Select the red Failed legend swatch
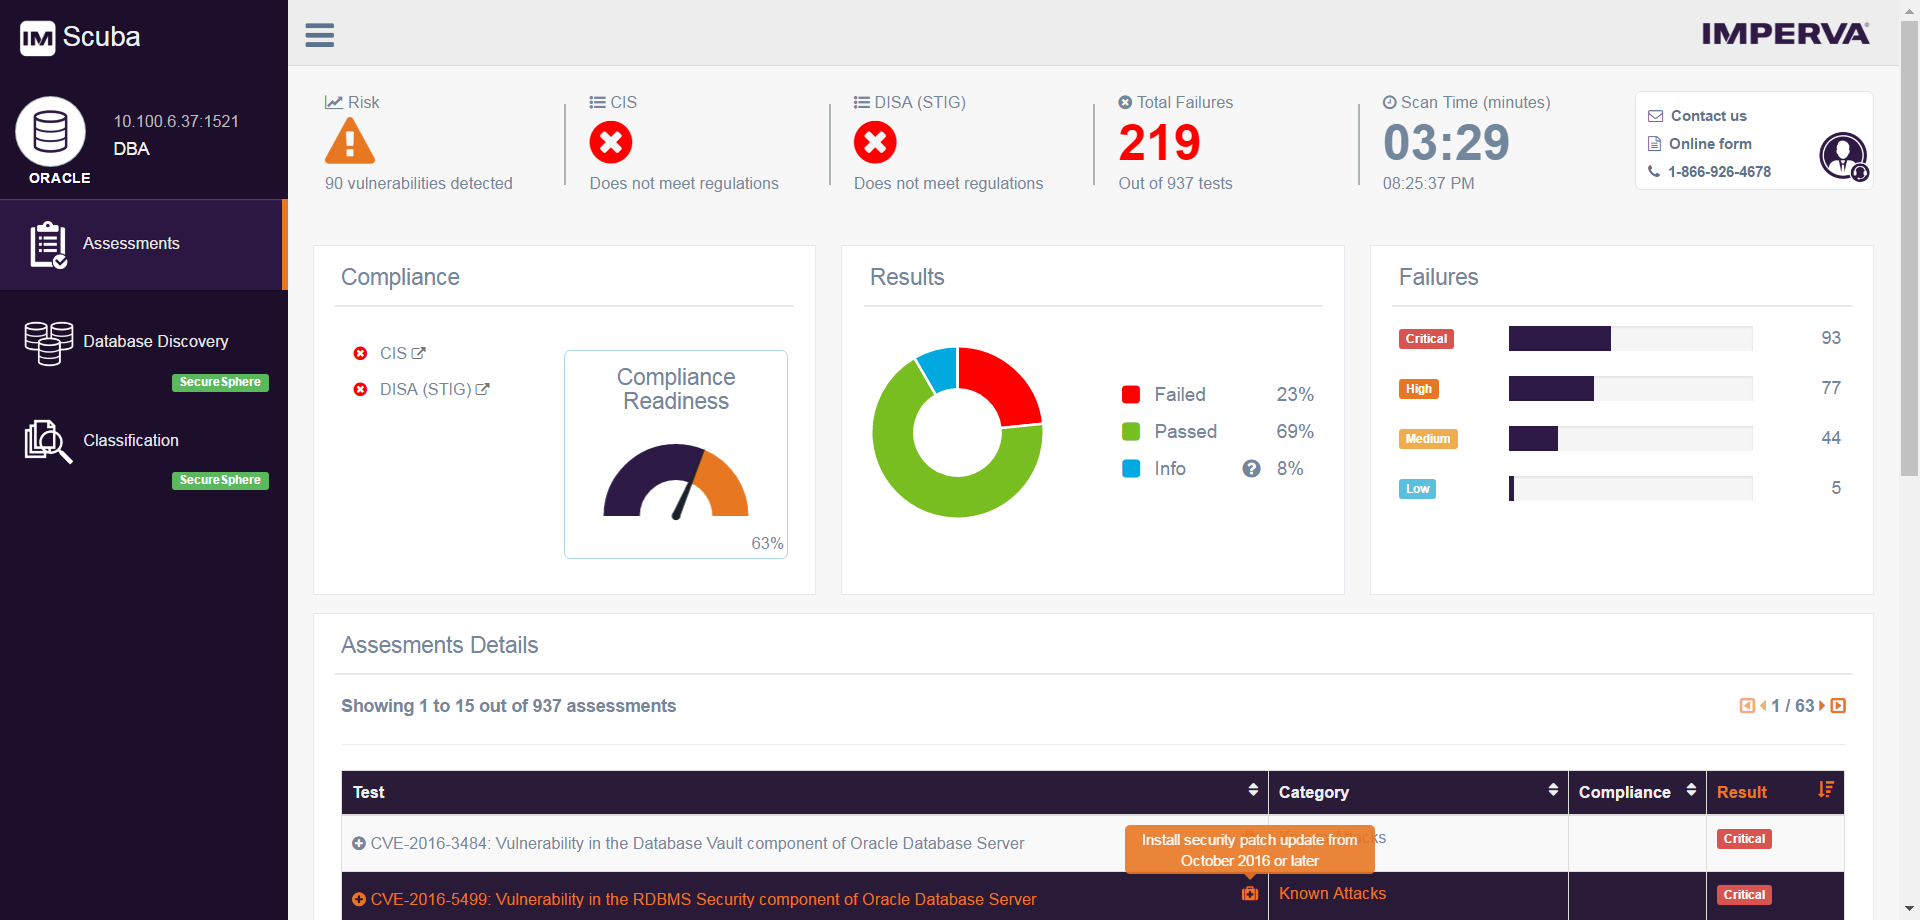This screenshot has height=920, width=1920. pyautogui.click(x=1131, y=395)
